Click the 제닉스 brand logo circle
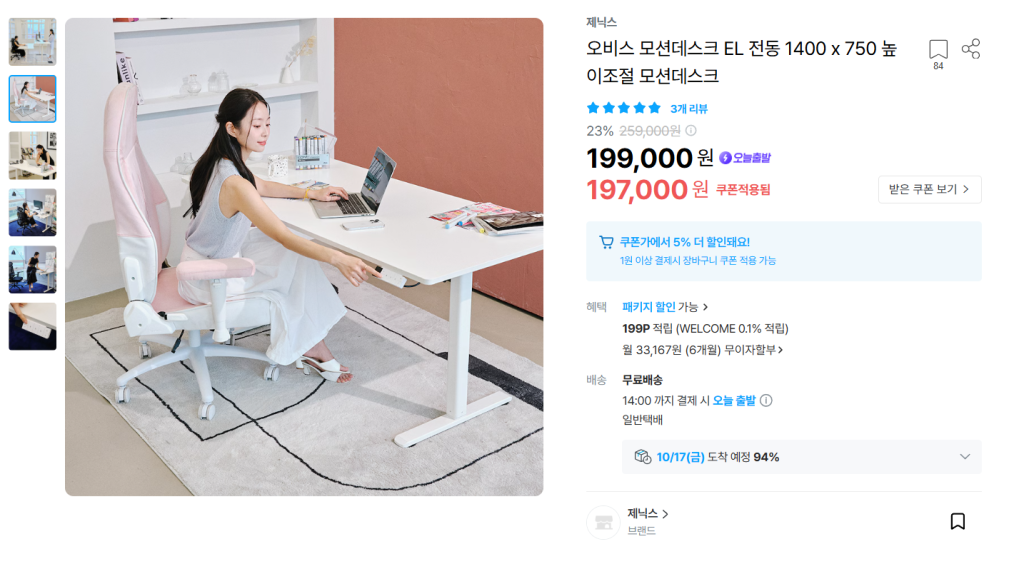The width and height of the screenshot is (1024, 564). 603,522
